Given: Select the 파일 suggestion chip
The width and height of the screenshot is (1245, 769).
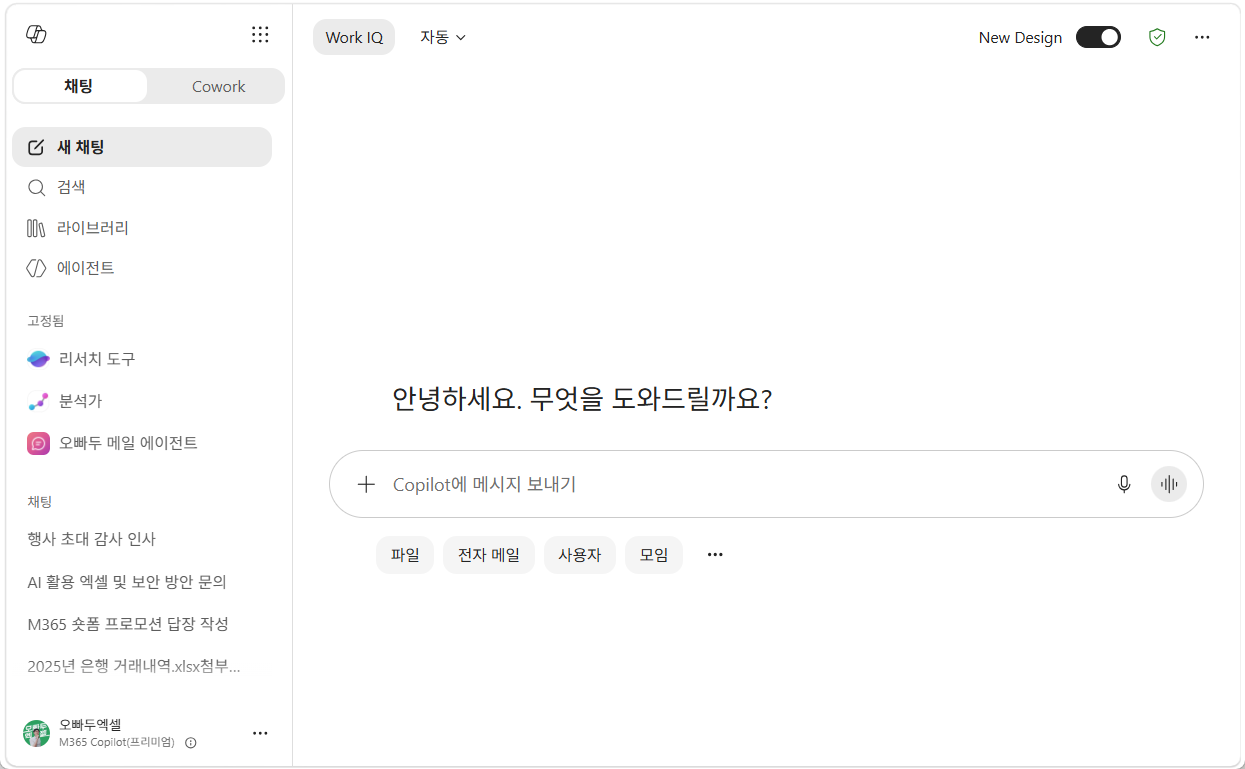Looking at the screenshot, I should coord(405,555).
